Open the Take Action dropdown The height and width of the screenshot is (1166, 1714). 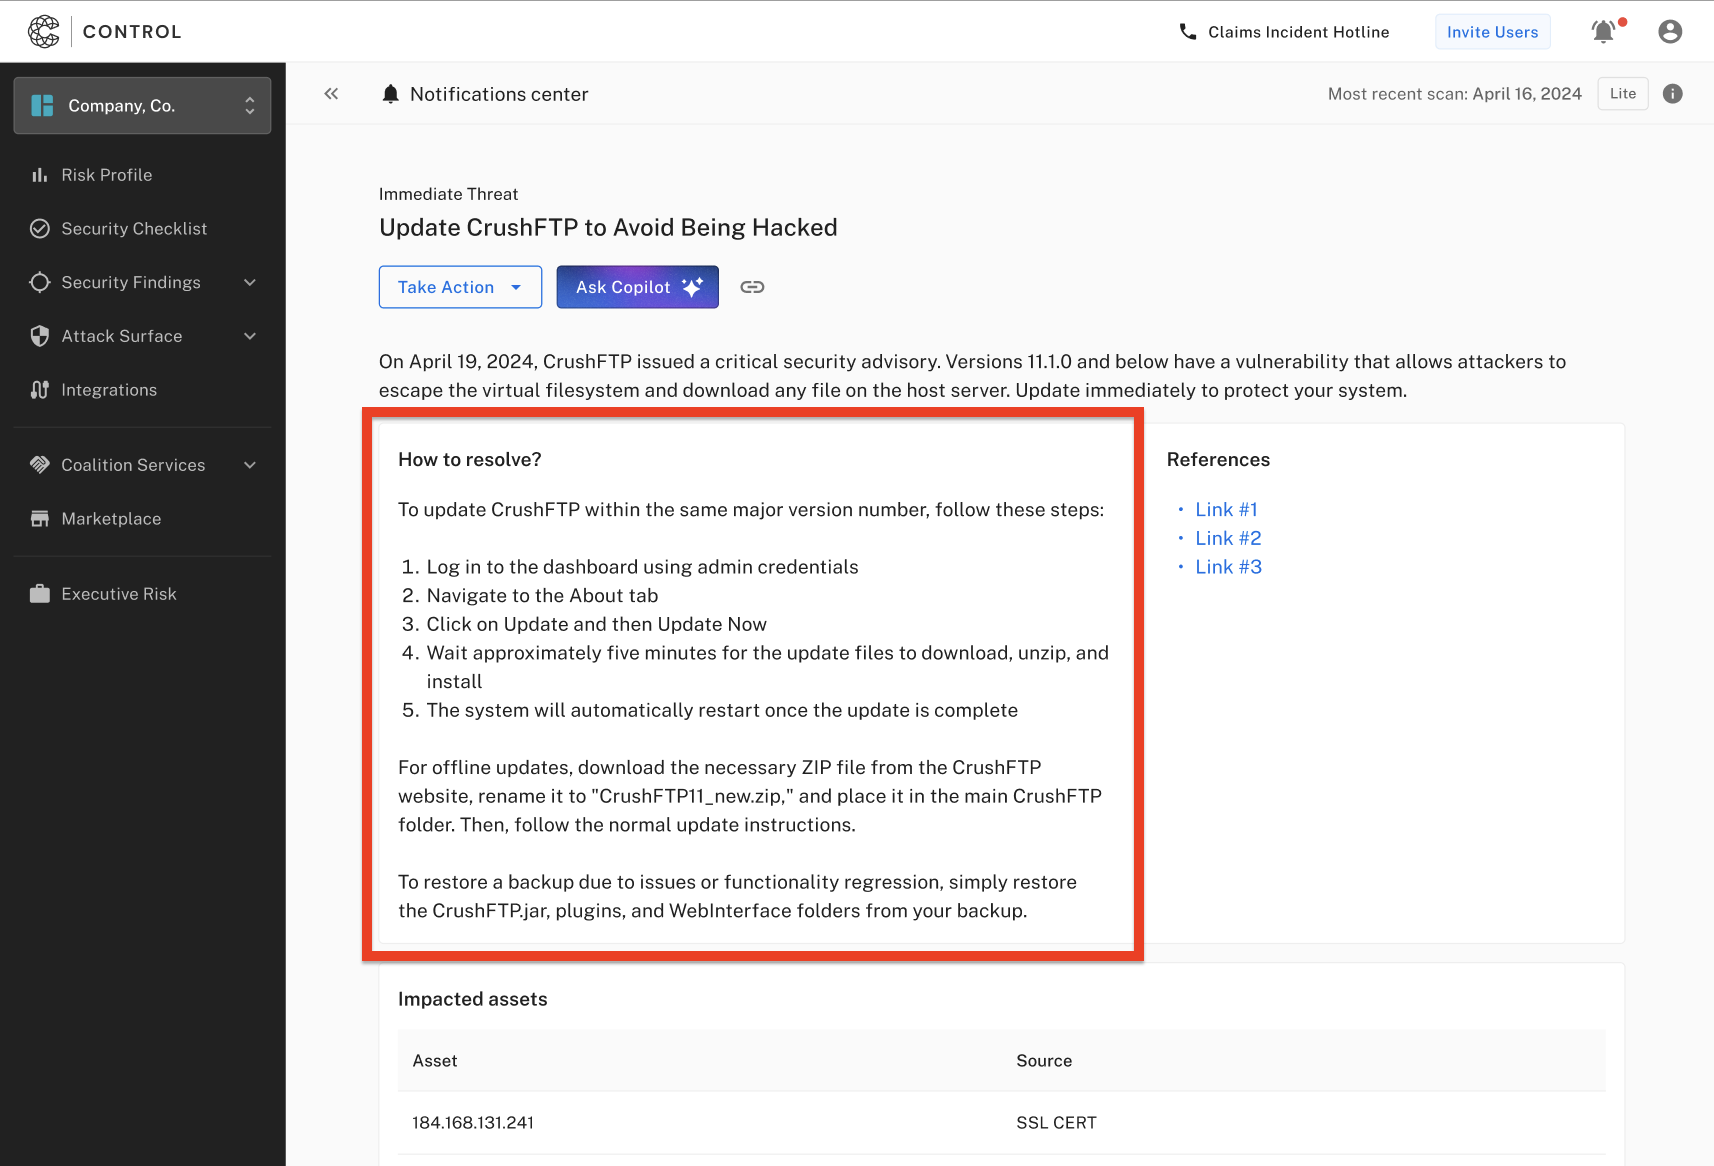point(460,287)
